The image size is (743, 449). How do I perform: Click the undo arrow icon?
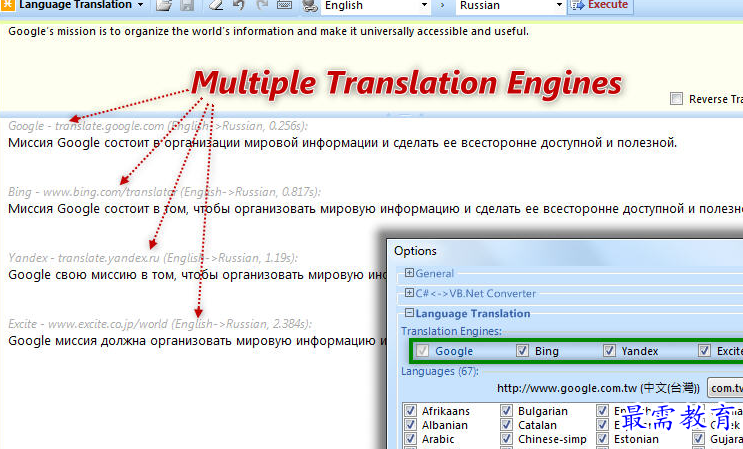[x=239, y=5]
